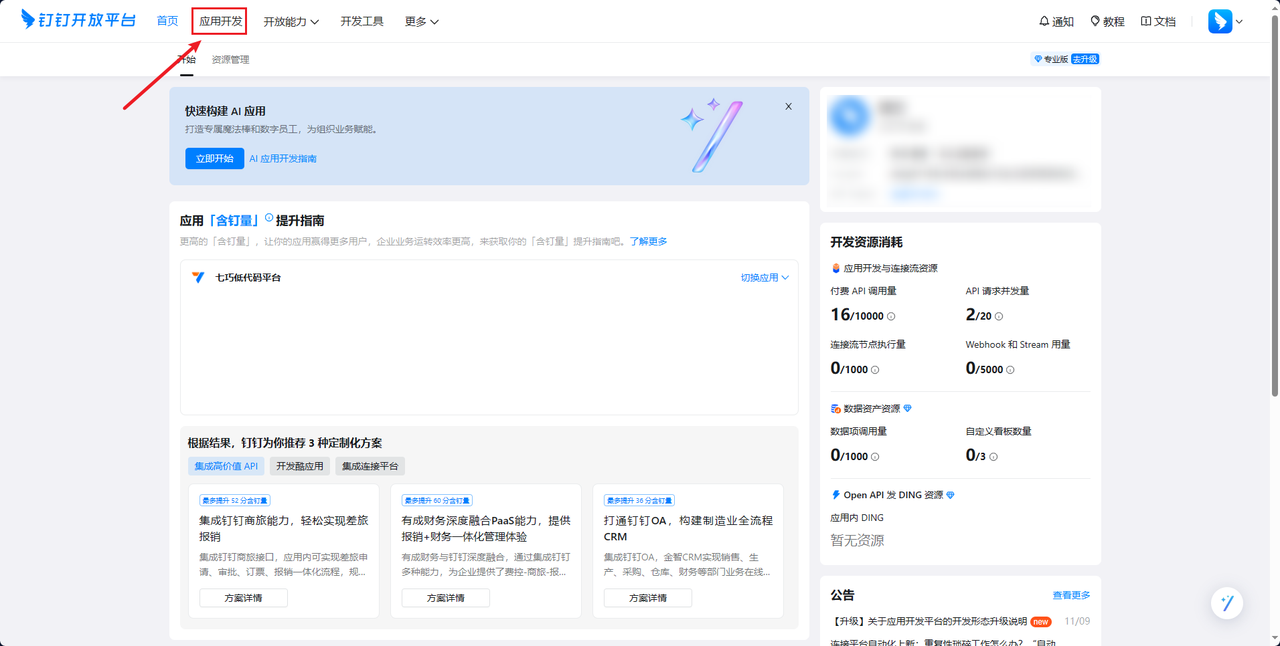Click diamond icon beside 数据资产资源
This screenshot has height=646, width=1280.
[908, 408]
